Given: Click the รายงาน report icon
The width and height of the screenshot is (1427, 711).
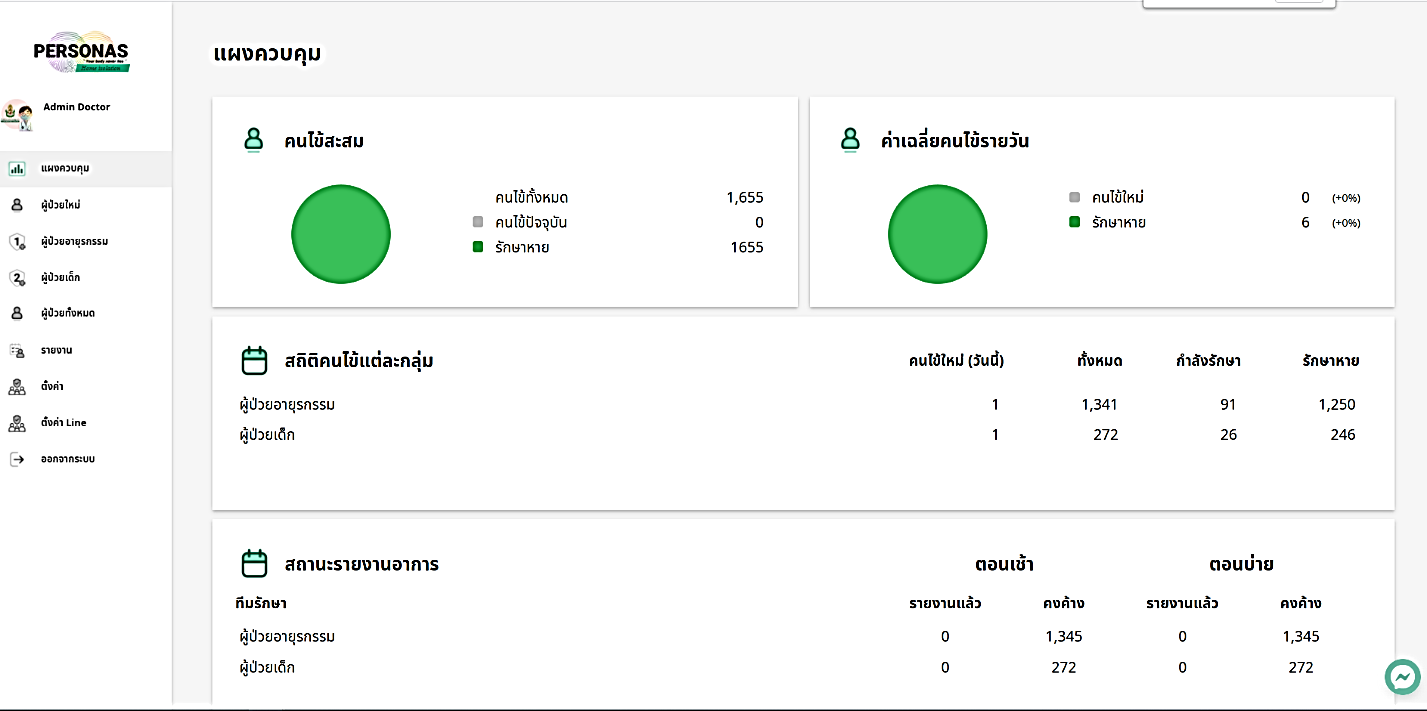Looking at the screenshot, I should [17, 351].
